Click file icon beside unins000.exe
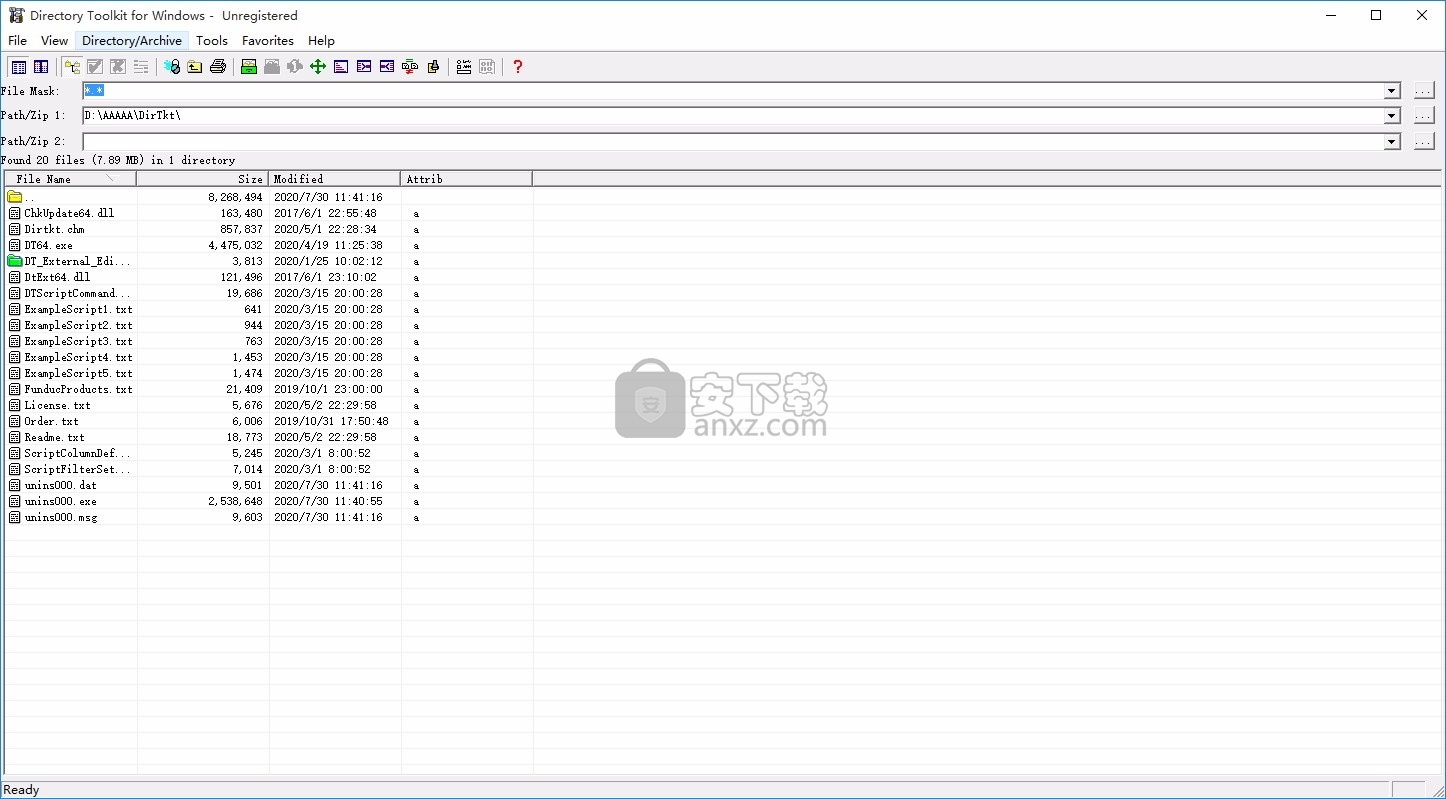Screen dimensions: 1446x799 click(15, 501)
